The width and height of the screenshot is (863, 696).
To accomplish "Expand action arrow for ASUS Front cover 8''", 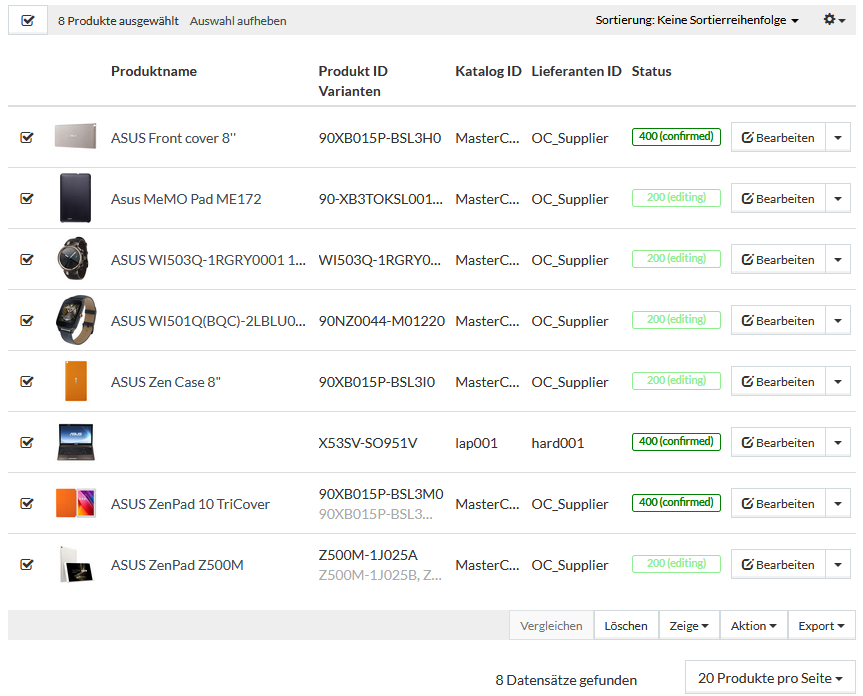I will (x=838, y=138).
